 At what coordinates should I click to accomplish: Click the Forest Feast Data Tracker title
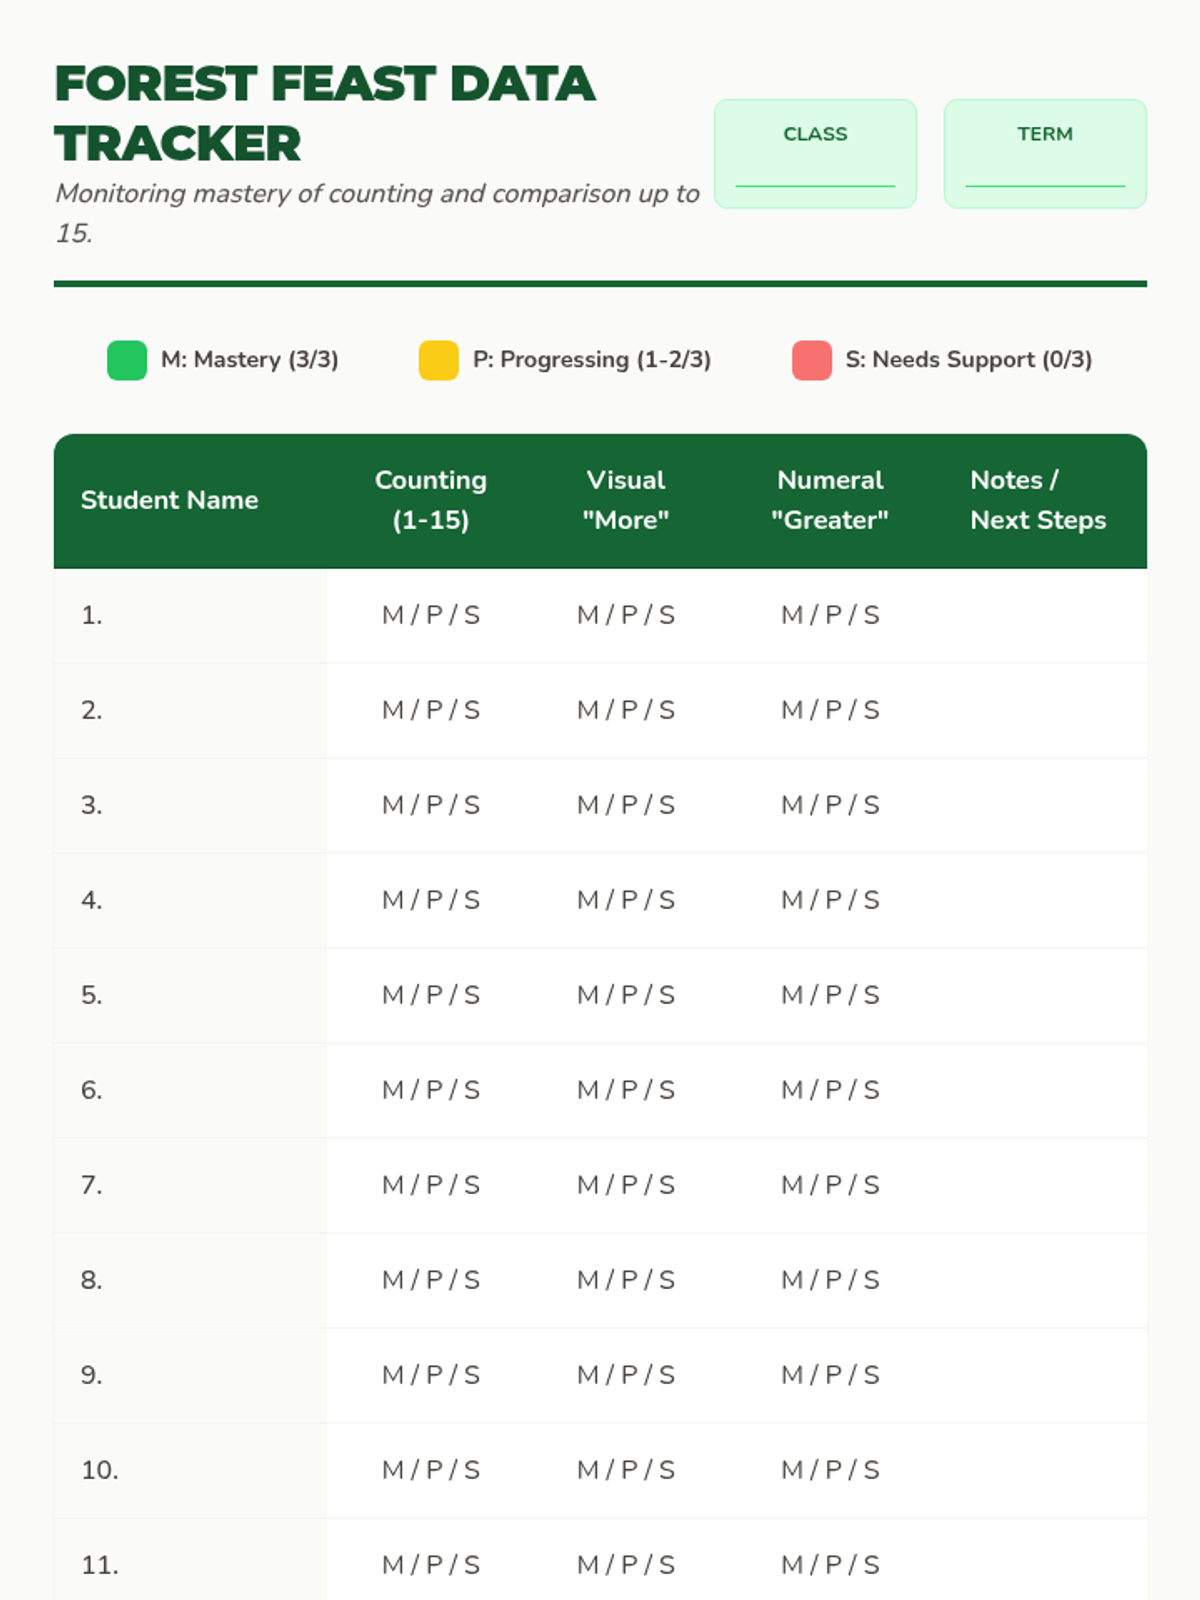coord(325,113)
